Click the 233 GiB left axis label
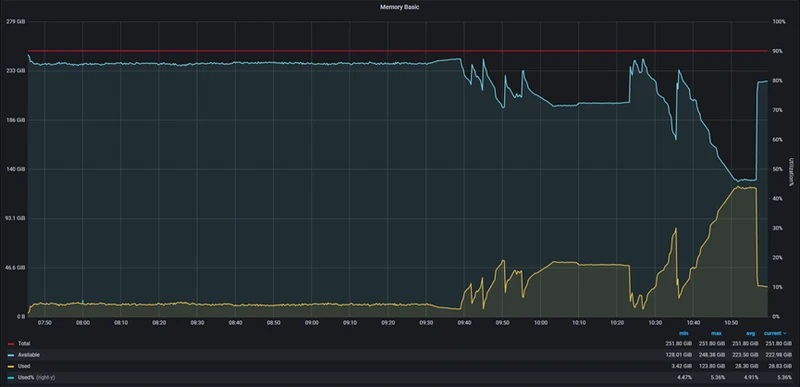Screen dimensions: 800x387 pos(15,71)
